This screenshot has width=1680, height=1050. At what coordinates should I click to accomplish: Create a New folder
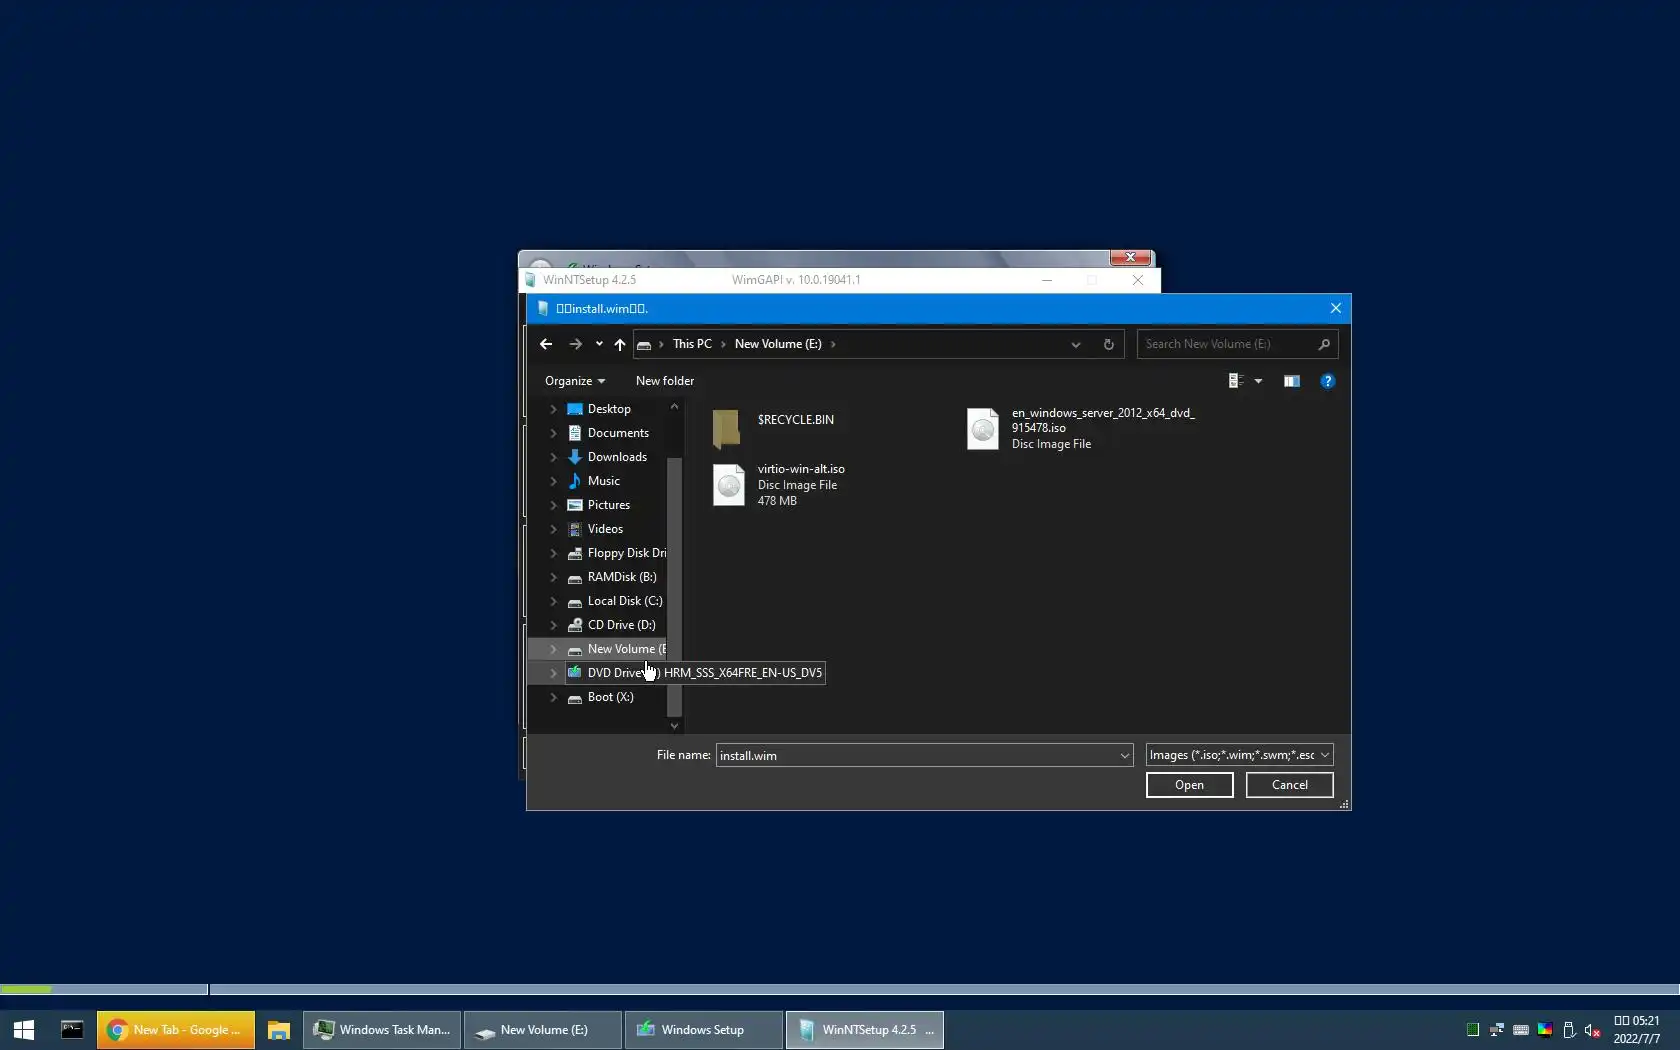665,381
